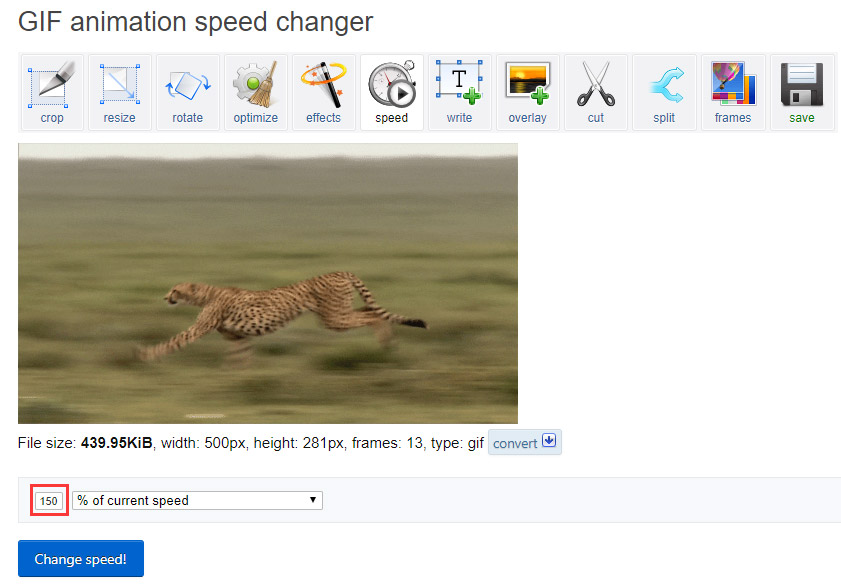Open the cut tool with scissors icon
This screenshot has height=586, width=841.
[x=596, y=93]
